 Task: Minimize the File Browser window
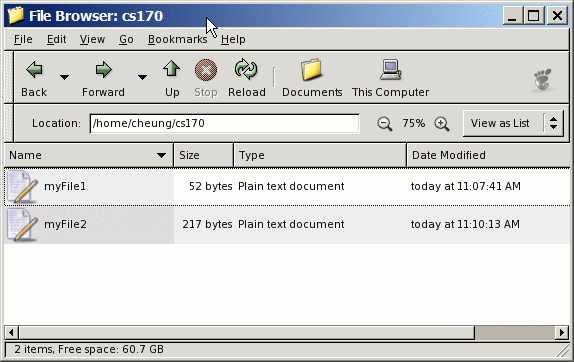pyautogui.click(x=512, y=16)
